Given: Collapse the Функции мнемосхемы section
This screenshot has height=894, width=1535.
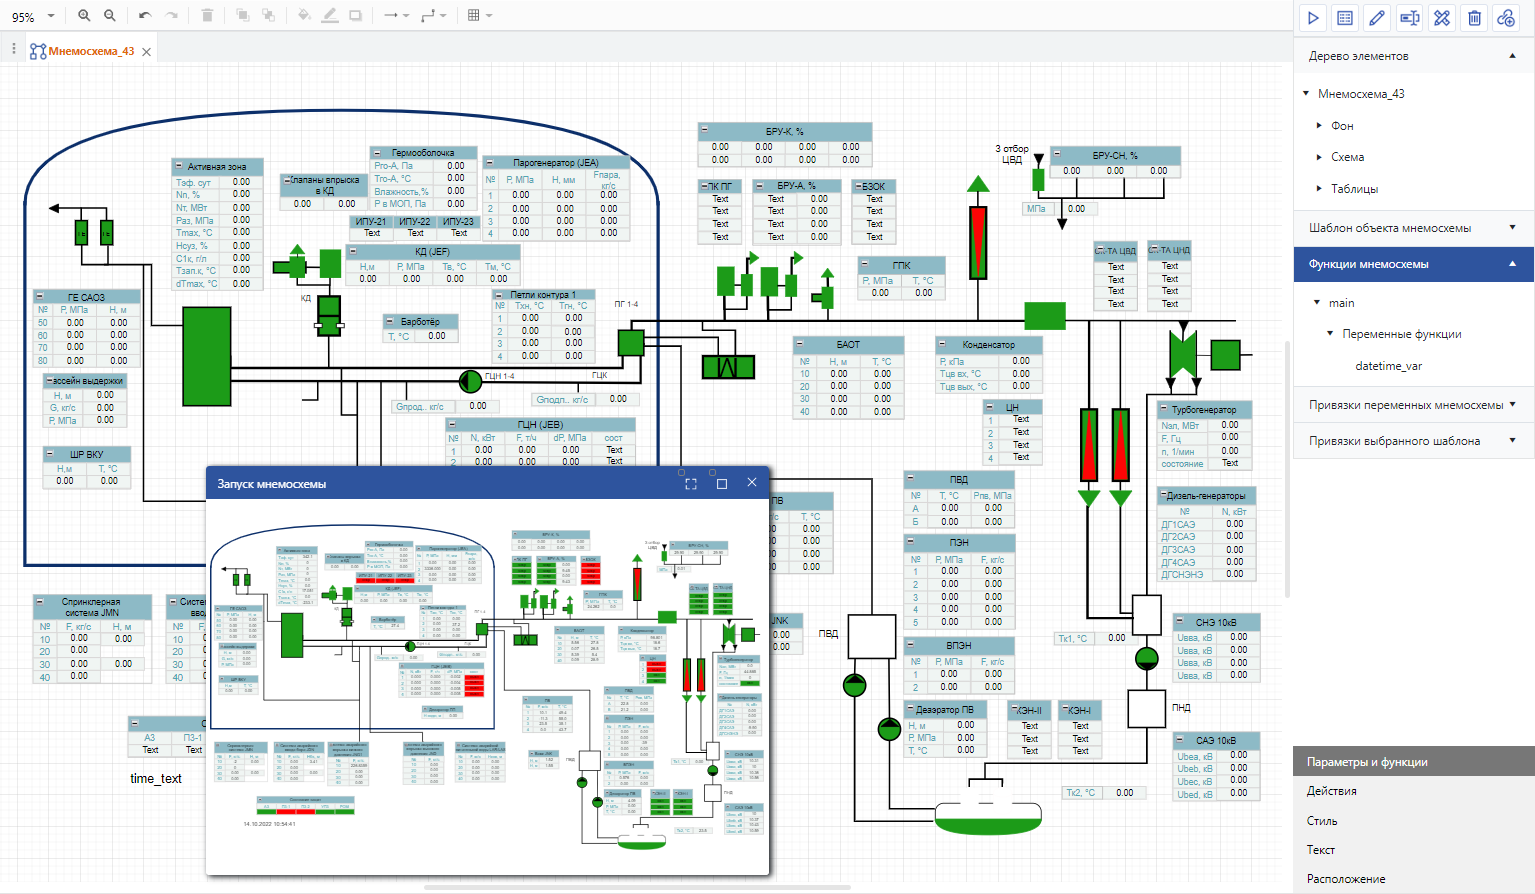Looking at the screenshot, I should (1512, 264).
